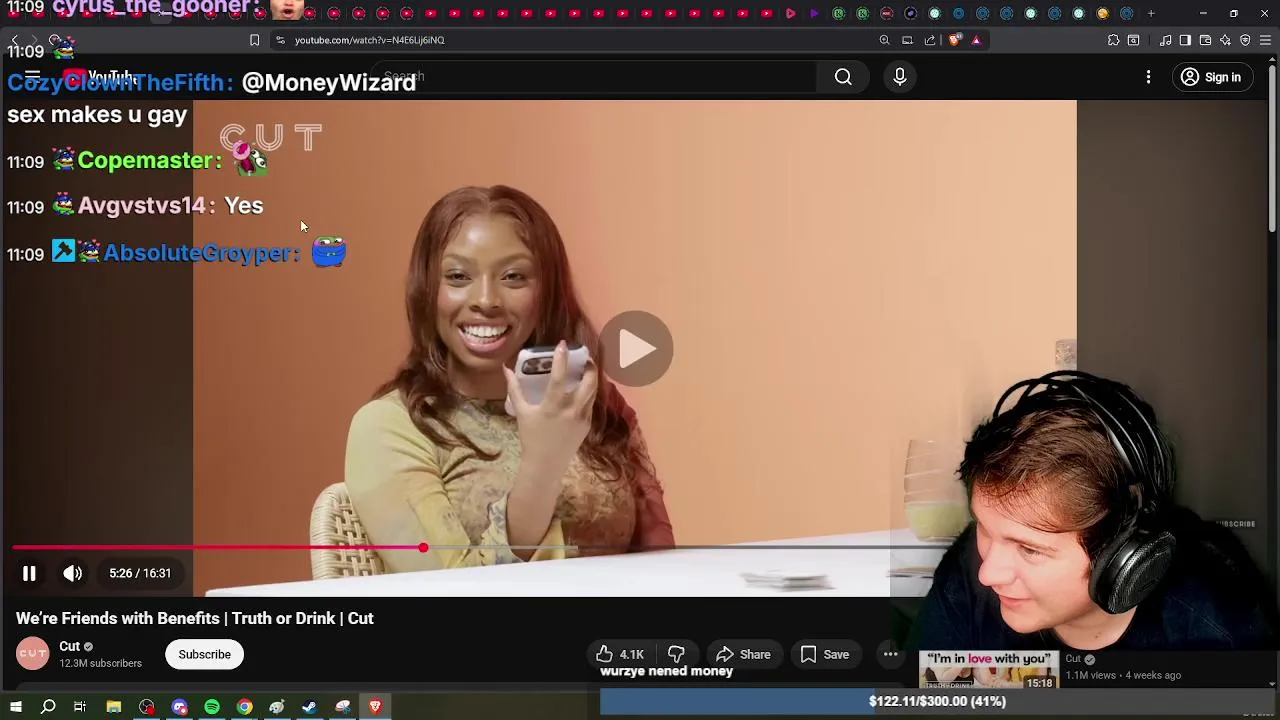Dislike the video with thumbs down
This screenshot has height=720, width=1280.
(x=676, y=654)
